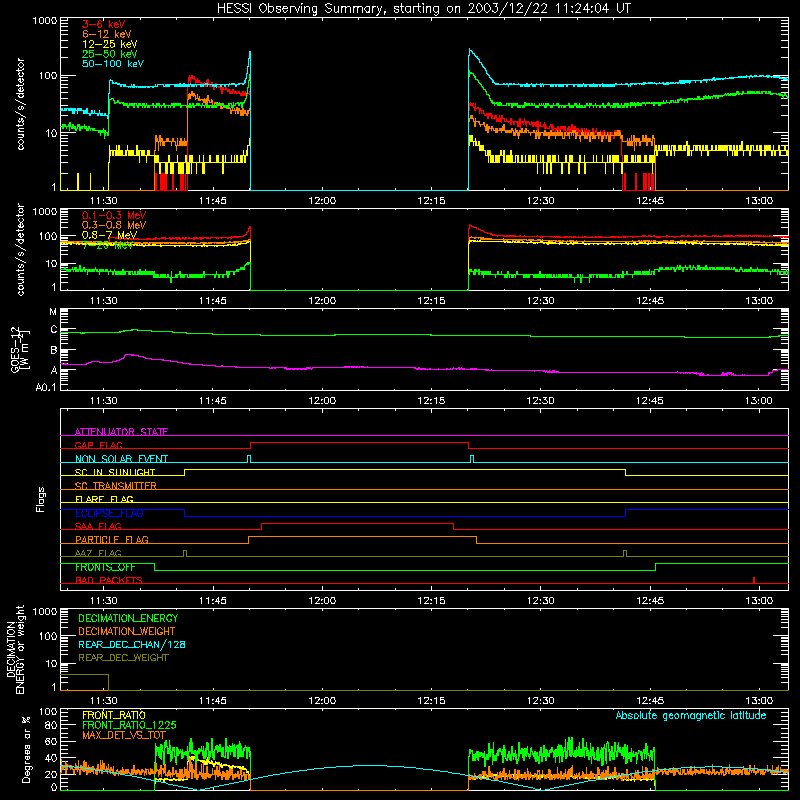The image size is (800, 800).
Task: Click the 60 tick on the Degrees or % axis
Action: click(52, 742)
